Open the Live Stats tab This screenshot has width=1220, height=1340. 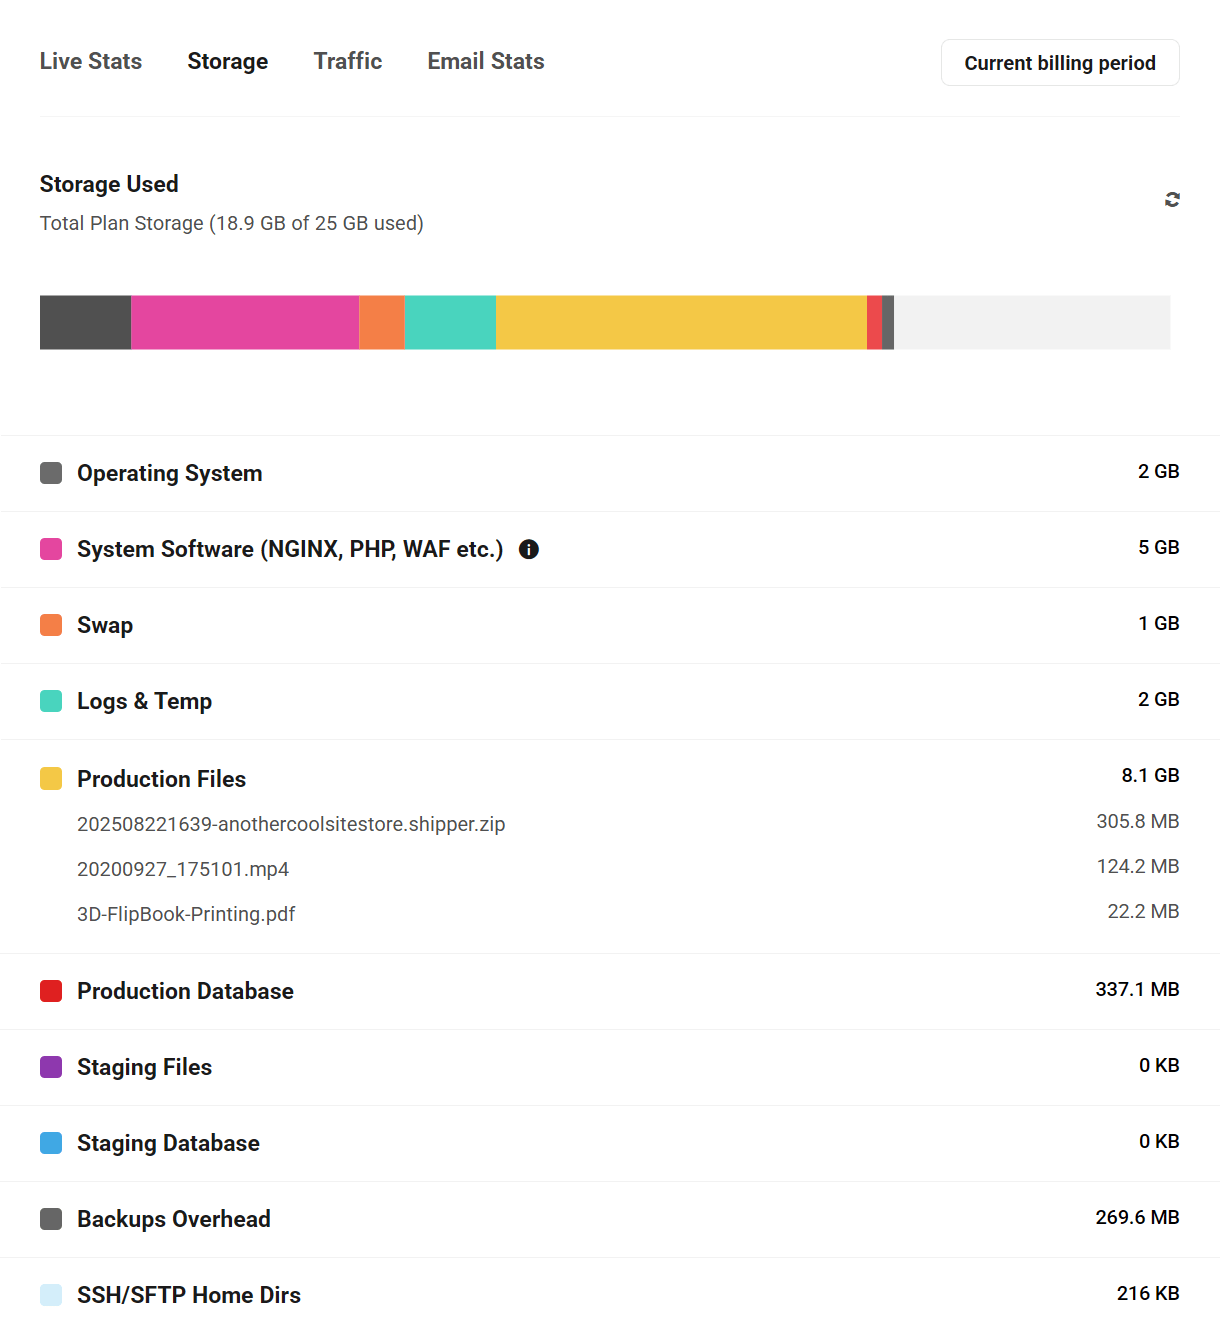91,62
